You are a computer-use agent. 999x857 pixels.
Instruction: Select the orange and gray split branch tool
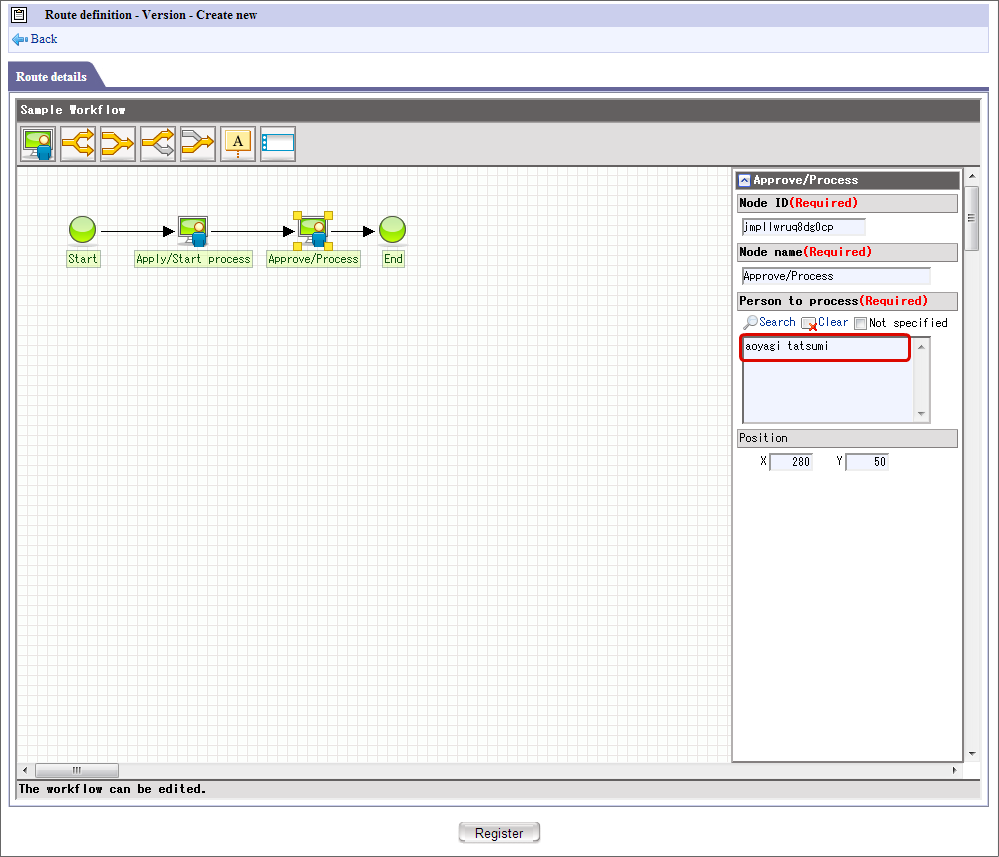158,143
